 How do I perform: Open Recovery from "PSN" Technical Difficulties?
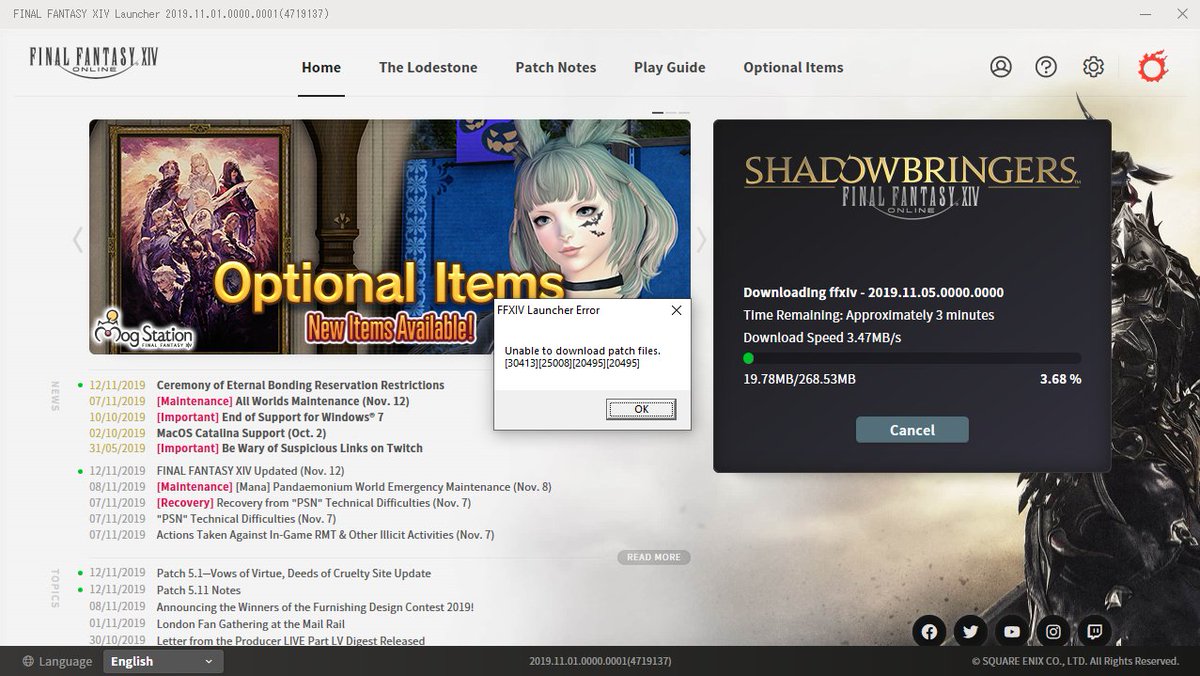point(314,503)
